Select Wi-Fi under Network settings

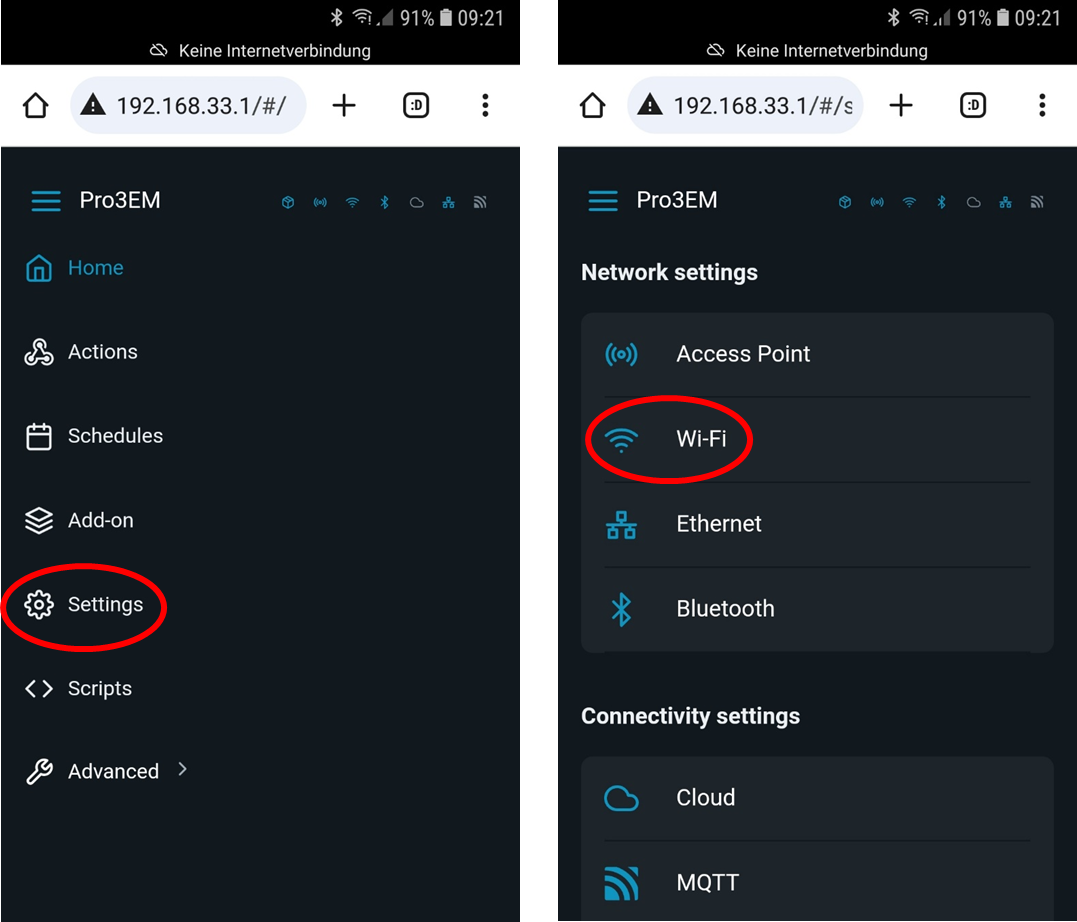pos(817,439)
